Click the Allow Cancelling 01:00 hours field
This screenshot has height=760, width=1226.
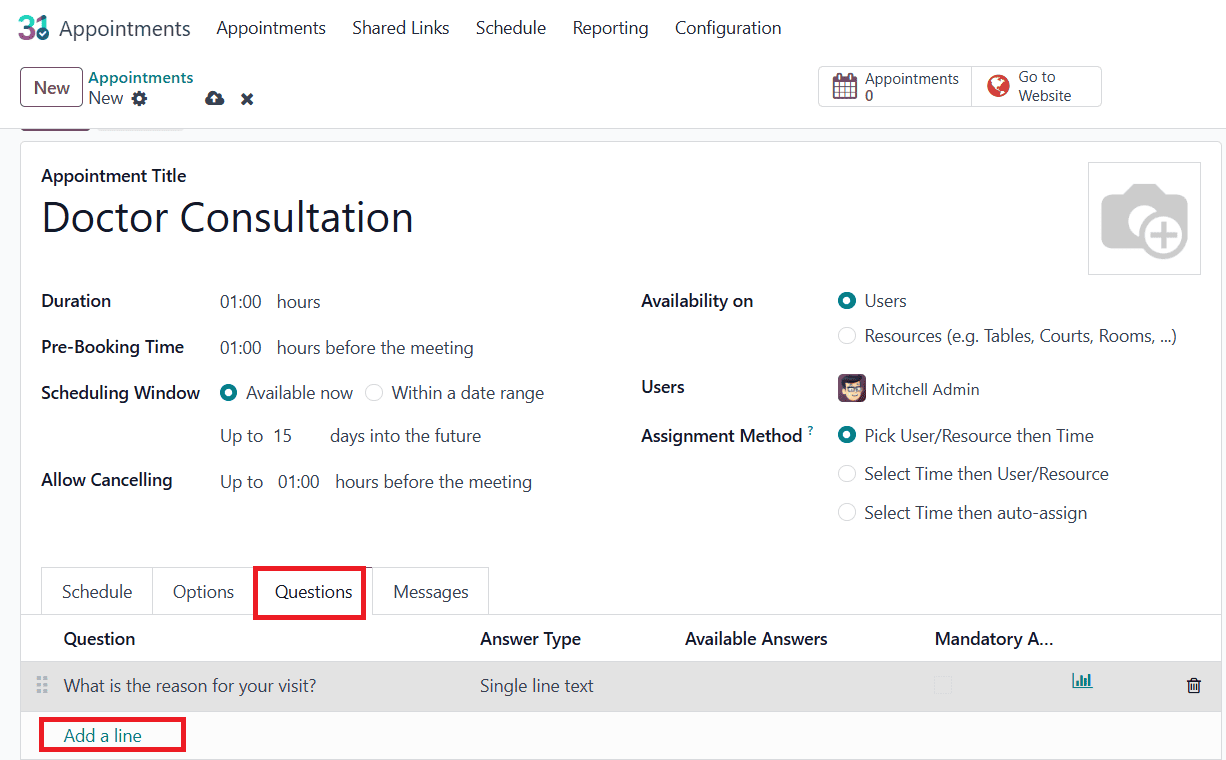[299, 482]
